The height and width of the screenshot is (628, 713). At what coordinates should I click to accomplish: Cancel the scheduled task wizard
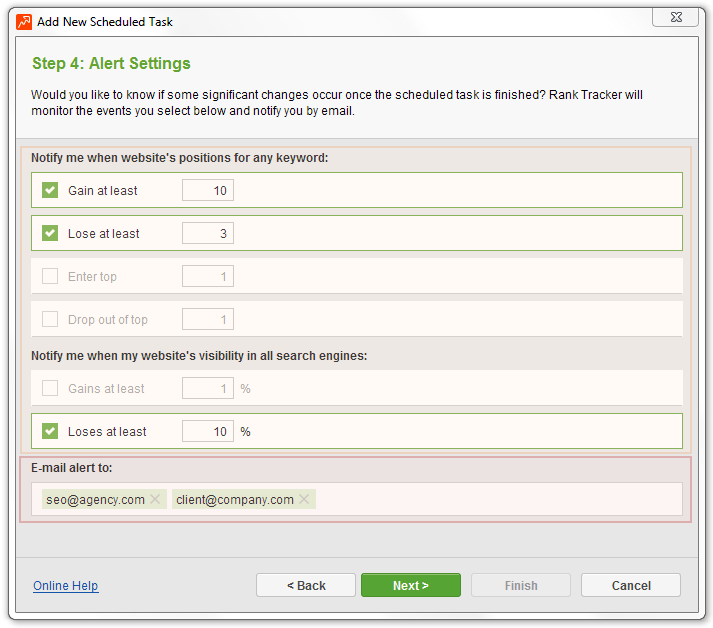pos(631,585)
